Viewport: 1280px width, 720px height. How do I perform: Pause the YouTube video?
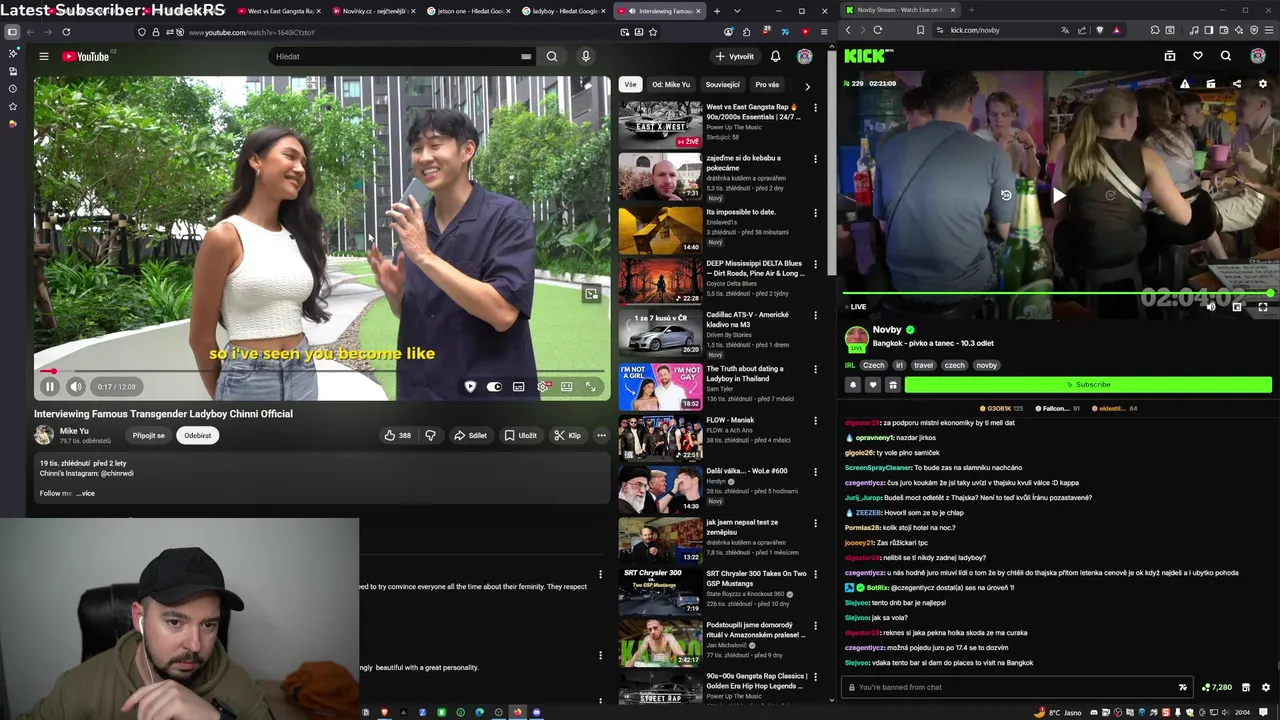[x=49, y=386]
